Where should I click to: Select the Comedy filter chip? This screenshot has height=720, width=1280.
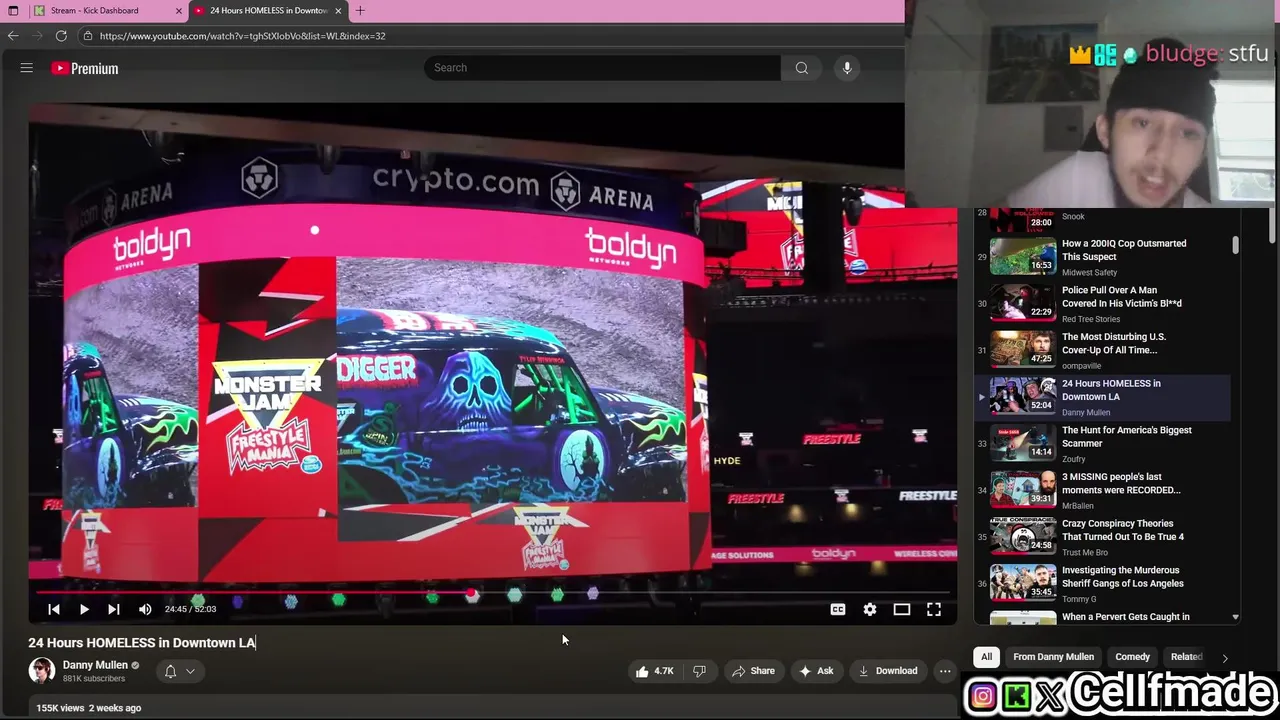point(1132,657)
